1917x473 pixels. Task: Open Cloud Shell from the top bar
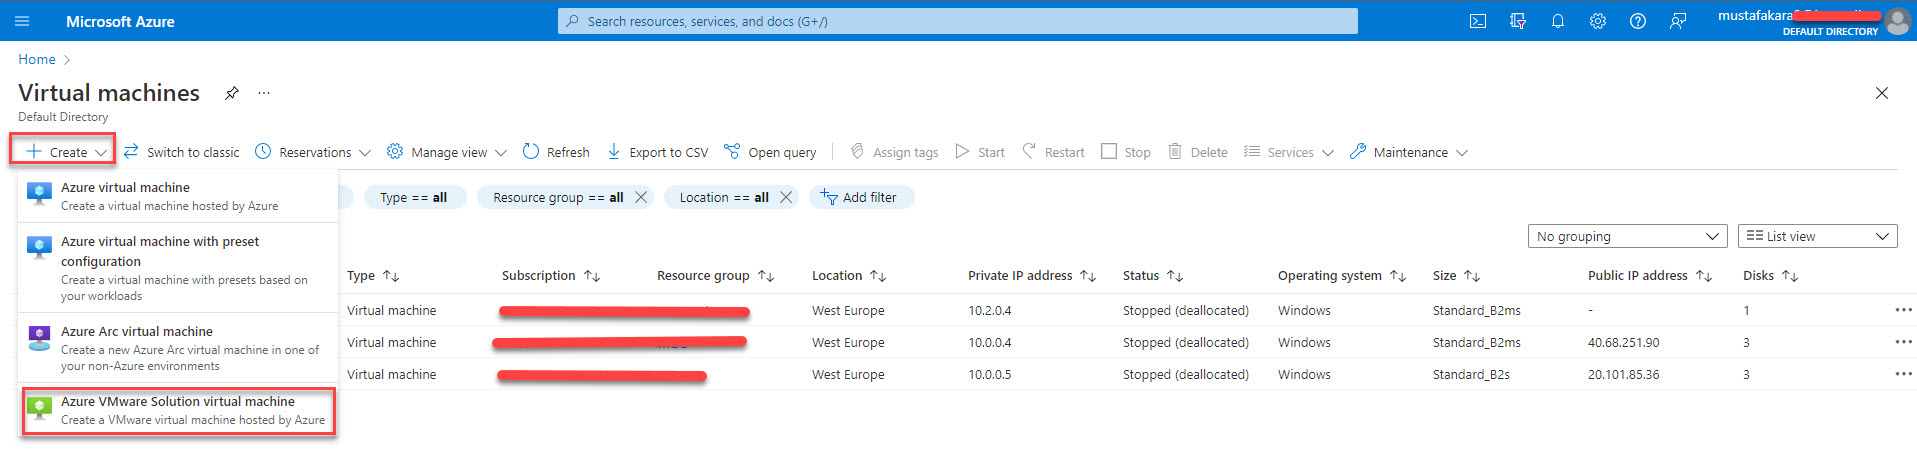coord(1477,21)
